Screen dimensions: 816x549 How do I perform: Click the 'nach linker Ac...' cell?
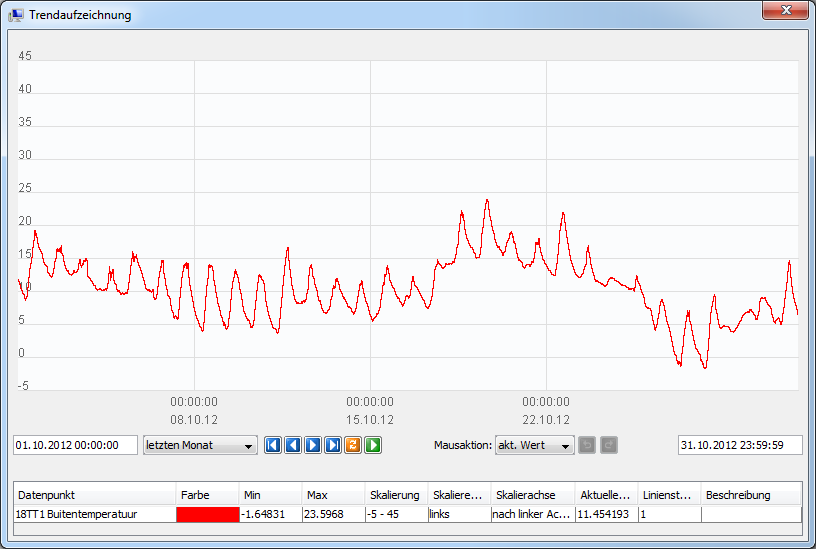pos(533,514)
